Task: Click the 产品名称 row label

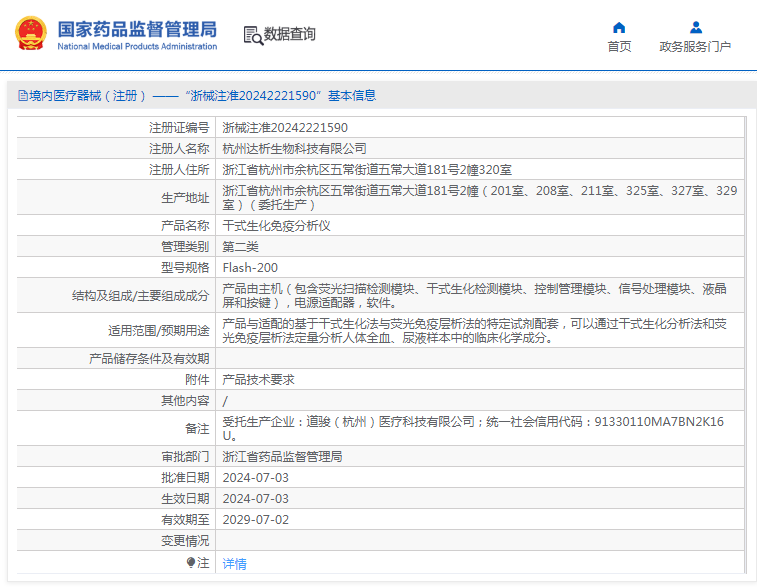Action: [185, 225]
